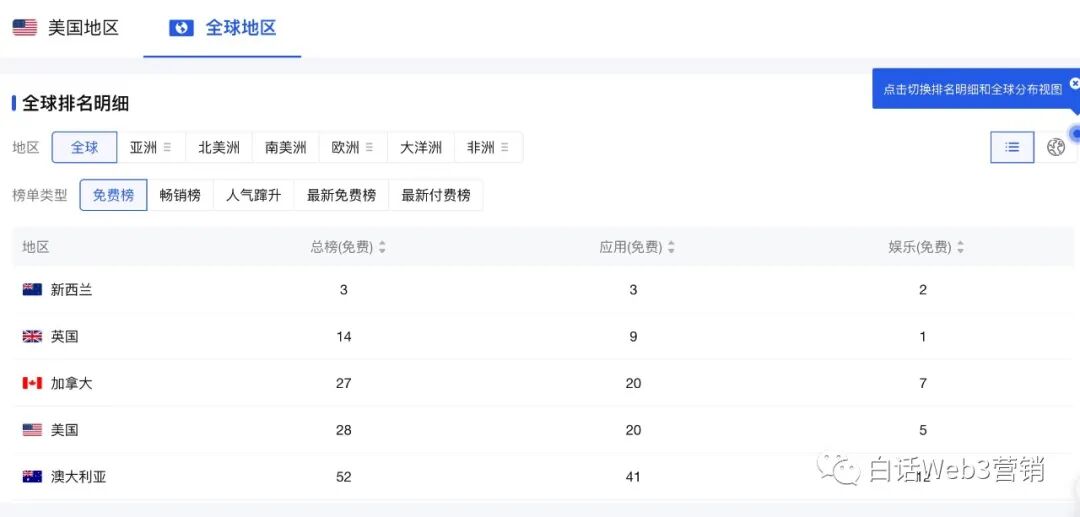Screen dimensions: 1080x517
Task: Click the USA flag in table row
Action: pos(32,430)
